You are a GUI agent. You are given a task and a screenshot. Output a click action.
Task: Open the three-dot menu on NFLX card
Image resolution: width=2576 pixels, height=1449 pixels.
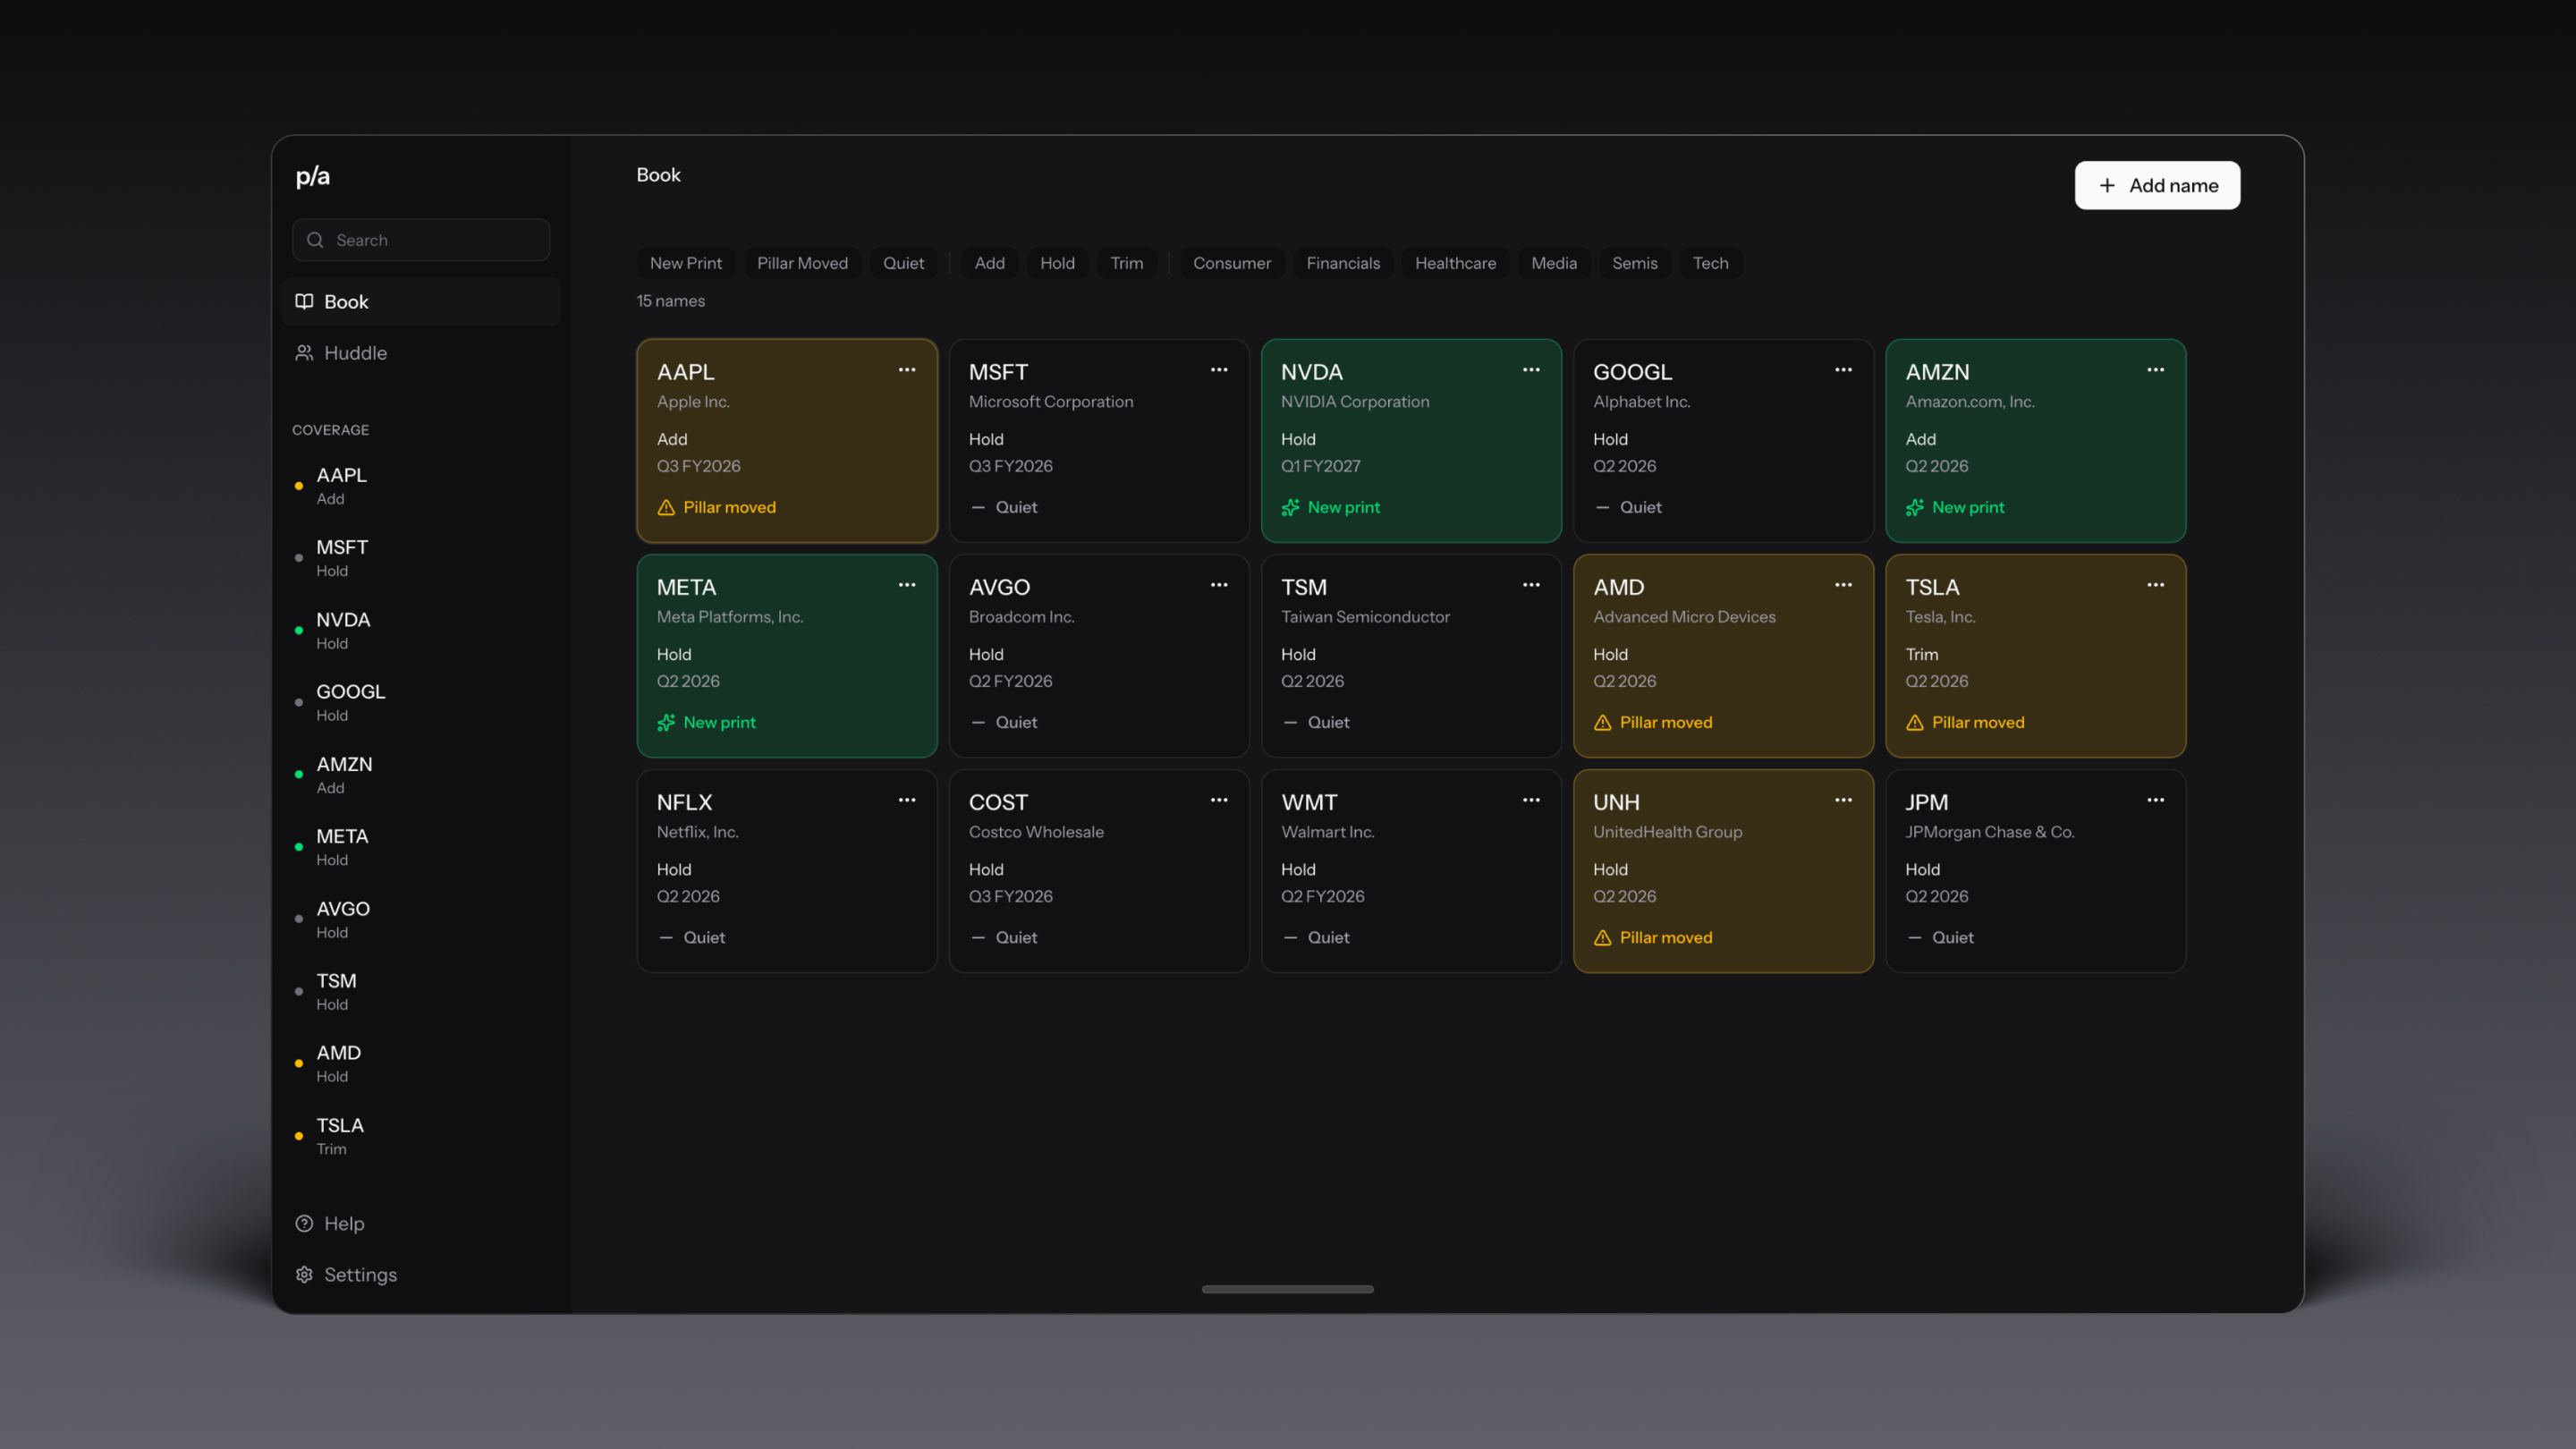pos(907,800)
